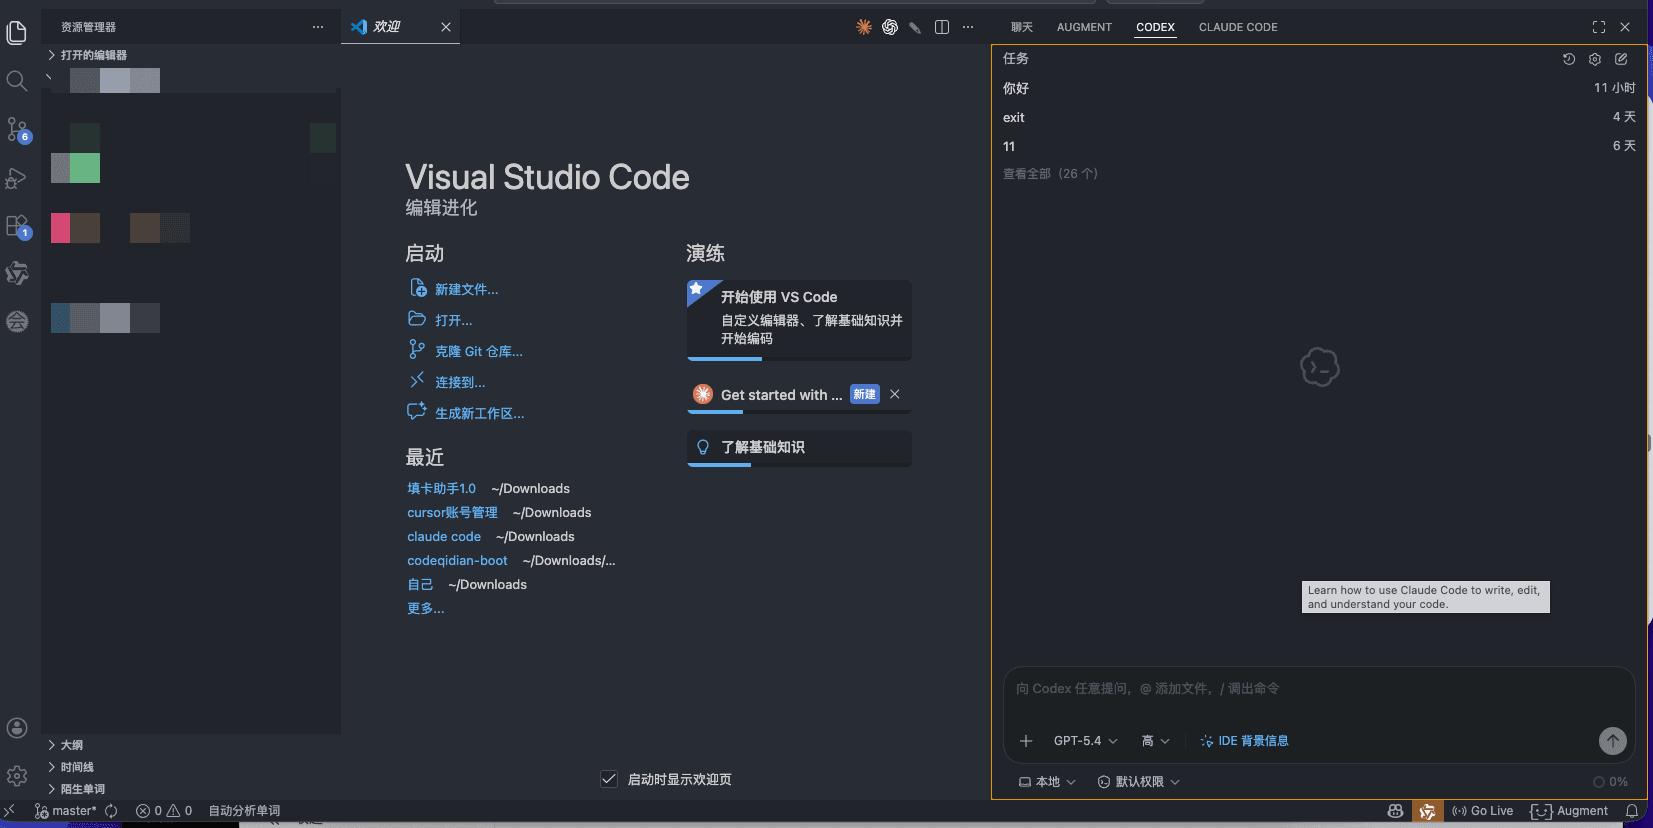Image resolution: width=1653 pixels, height=828 pixels.
Task: Open the 高 reasoning effort dropdown
Action: [1156, 741]
